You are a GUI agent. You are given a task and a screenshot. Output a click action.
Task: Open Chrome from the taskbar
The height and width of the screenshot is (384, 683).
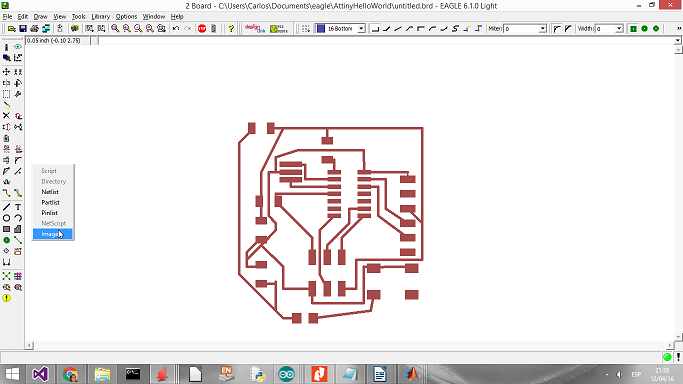click(71, 374)
